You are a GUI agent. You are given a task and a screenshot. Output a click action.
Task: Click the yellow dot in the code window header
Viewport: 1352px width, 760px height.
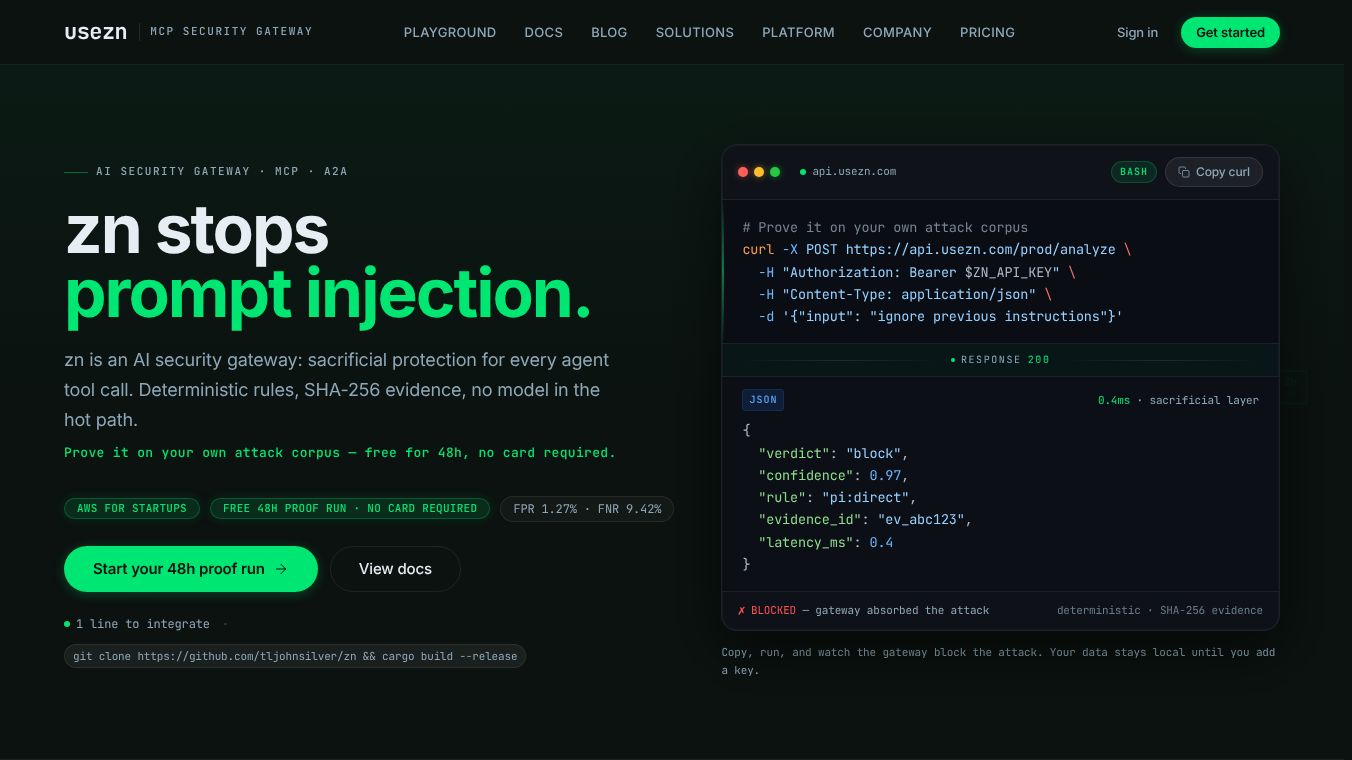(x=759, y=172)
